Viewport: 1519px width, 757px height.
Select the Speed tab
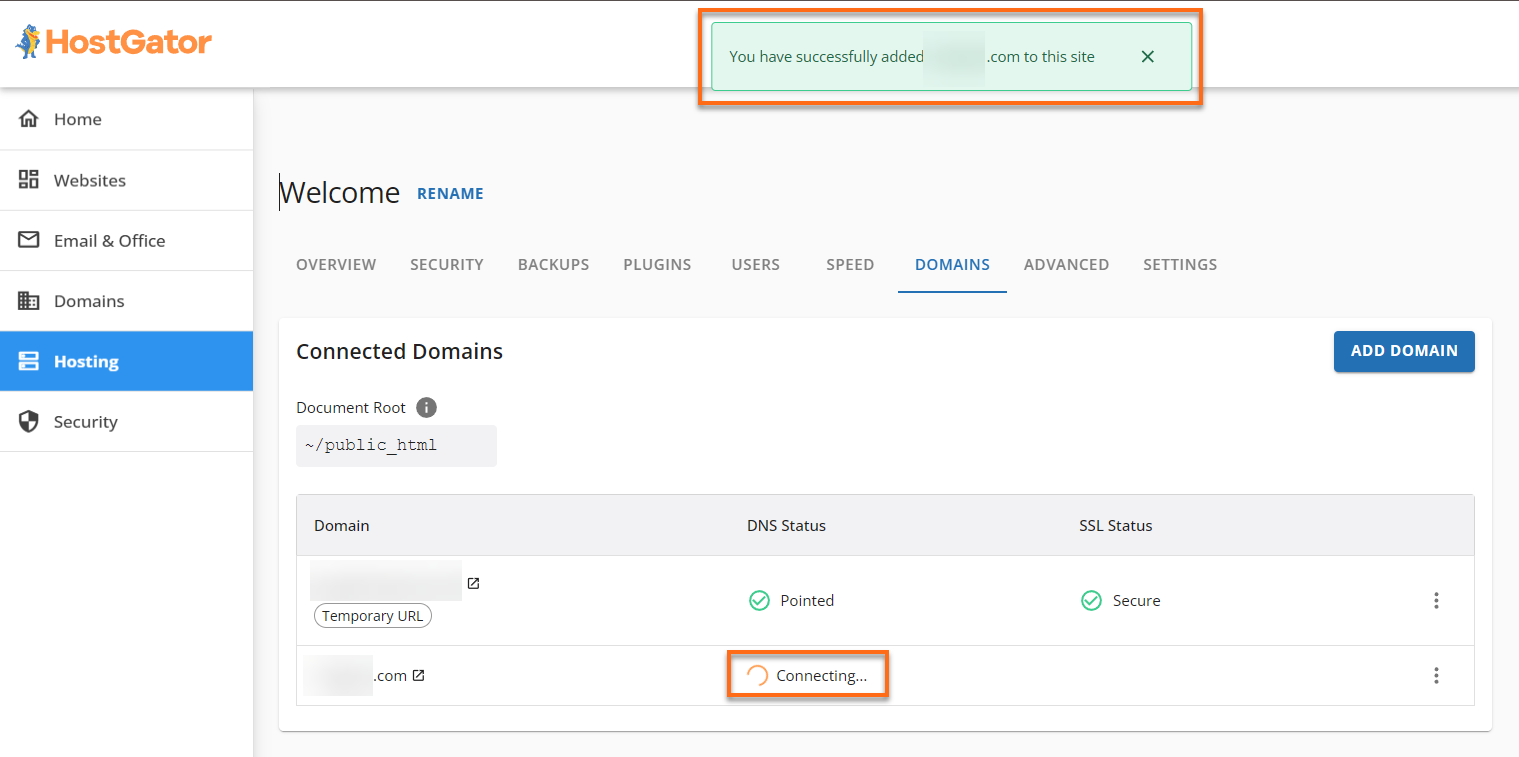point(850,264)
